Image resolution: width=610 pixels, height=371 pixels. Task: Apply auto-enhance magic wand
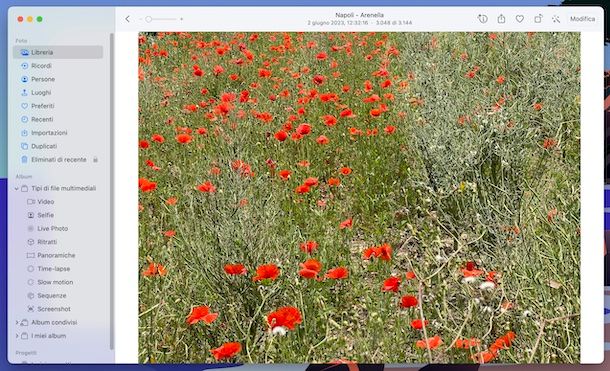point(556,19)
